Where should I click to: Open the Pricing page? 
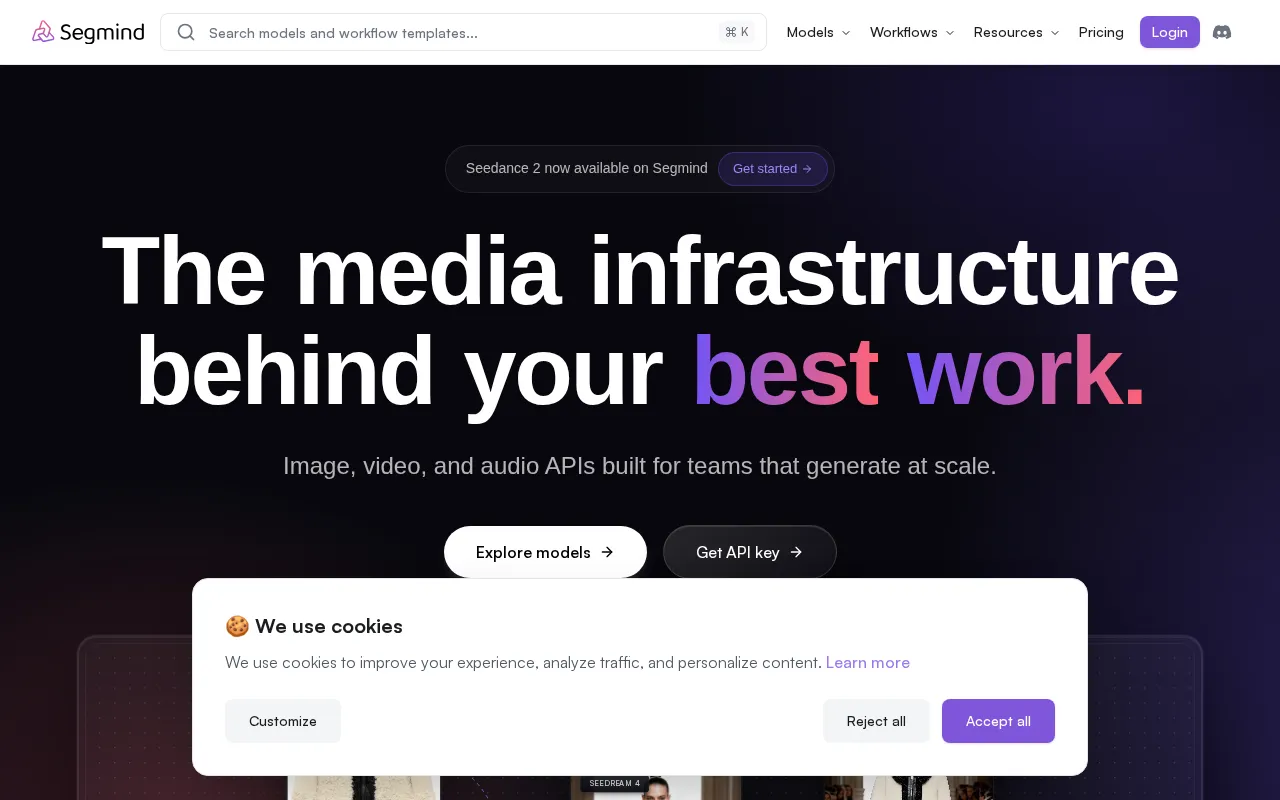pos(1101,32)
